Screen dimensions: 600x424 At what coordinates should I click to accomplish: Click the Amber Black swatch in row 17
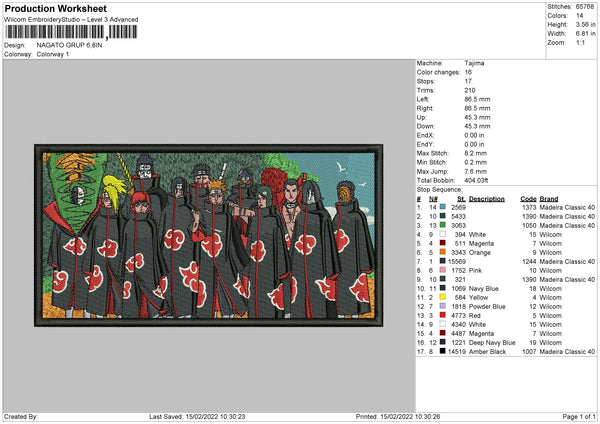pos(443,351)
